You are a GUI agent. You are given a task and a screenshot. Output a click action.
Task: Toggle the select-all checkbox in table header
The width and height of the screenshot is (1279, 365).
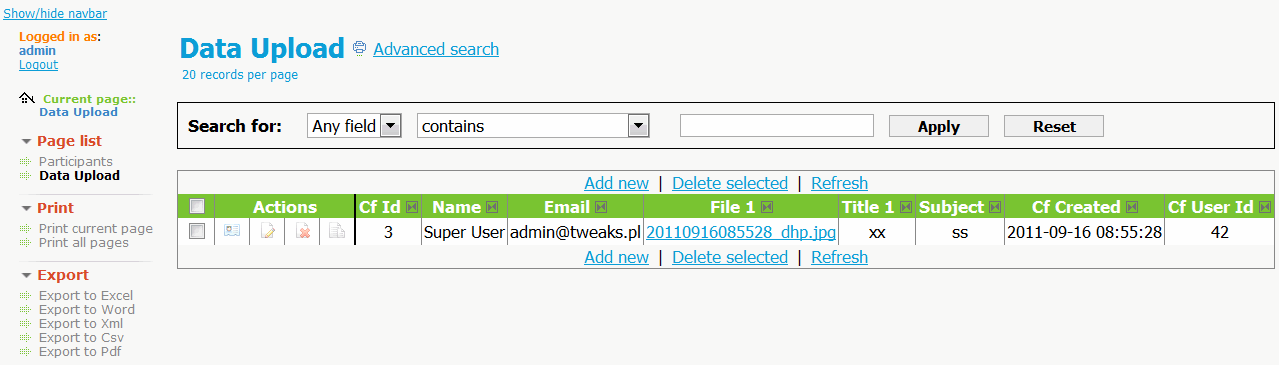[197, 206]
